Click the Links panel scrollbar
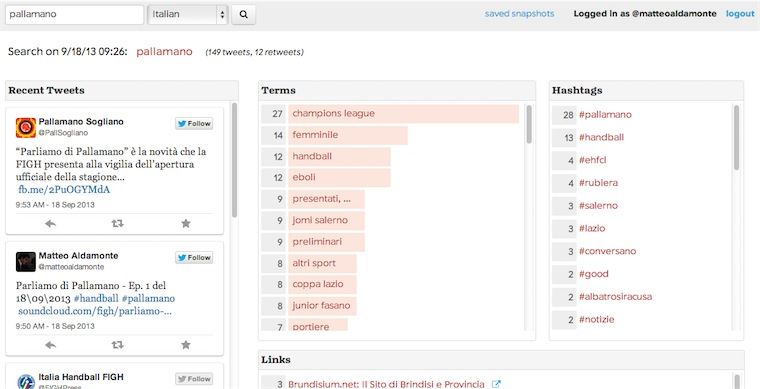 [x=737, y=381]
